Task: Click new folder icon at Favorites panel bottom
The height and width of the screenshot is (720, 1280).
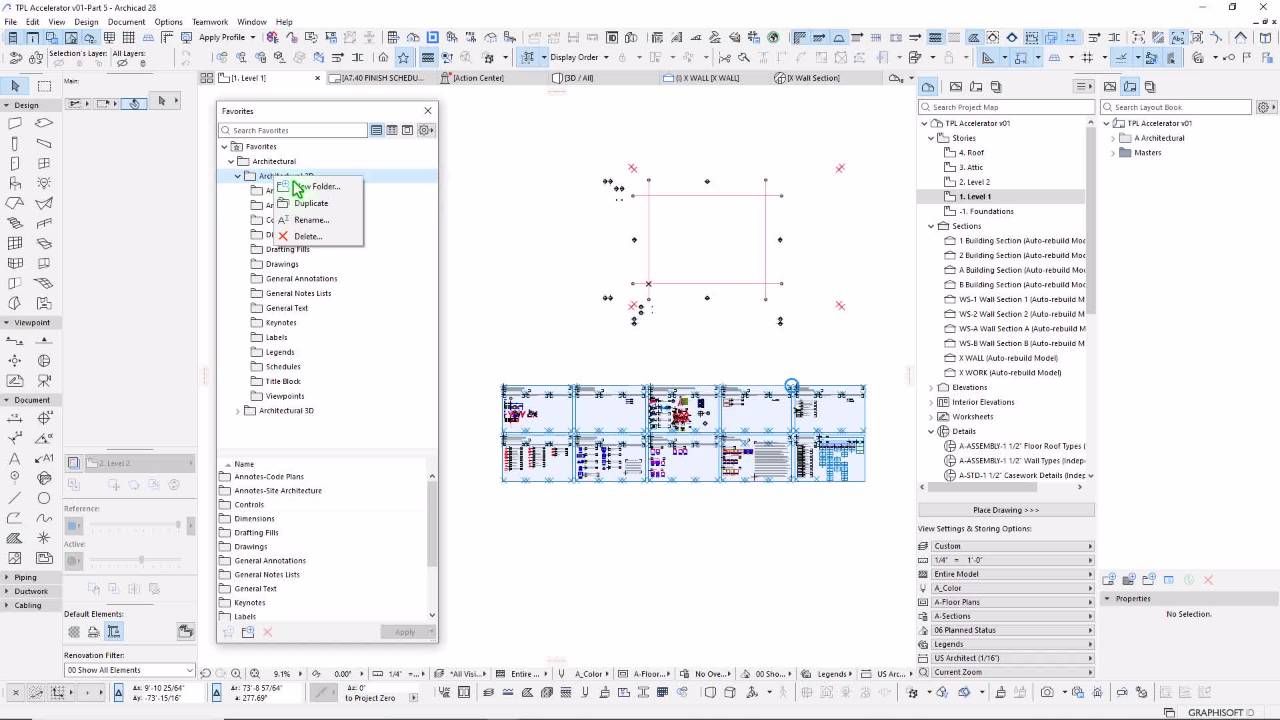Action: [x=248, y=632]
